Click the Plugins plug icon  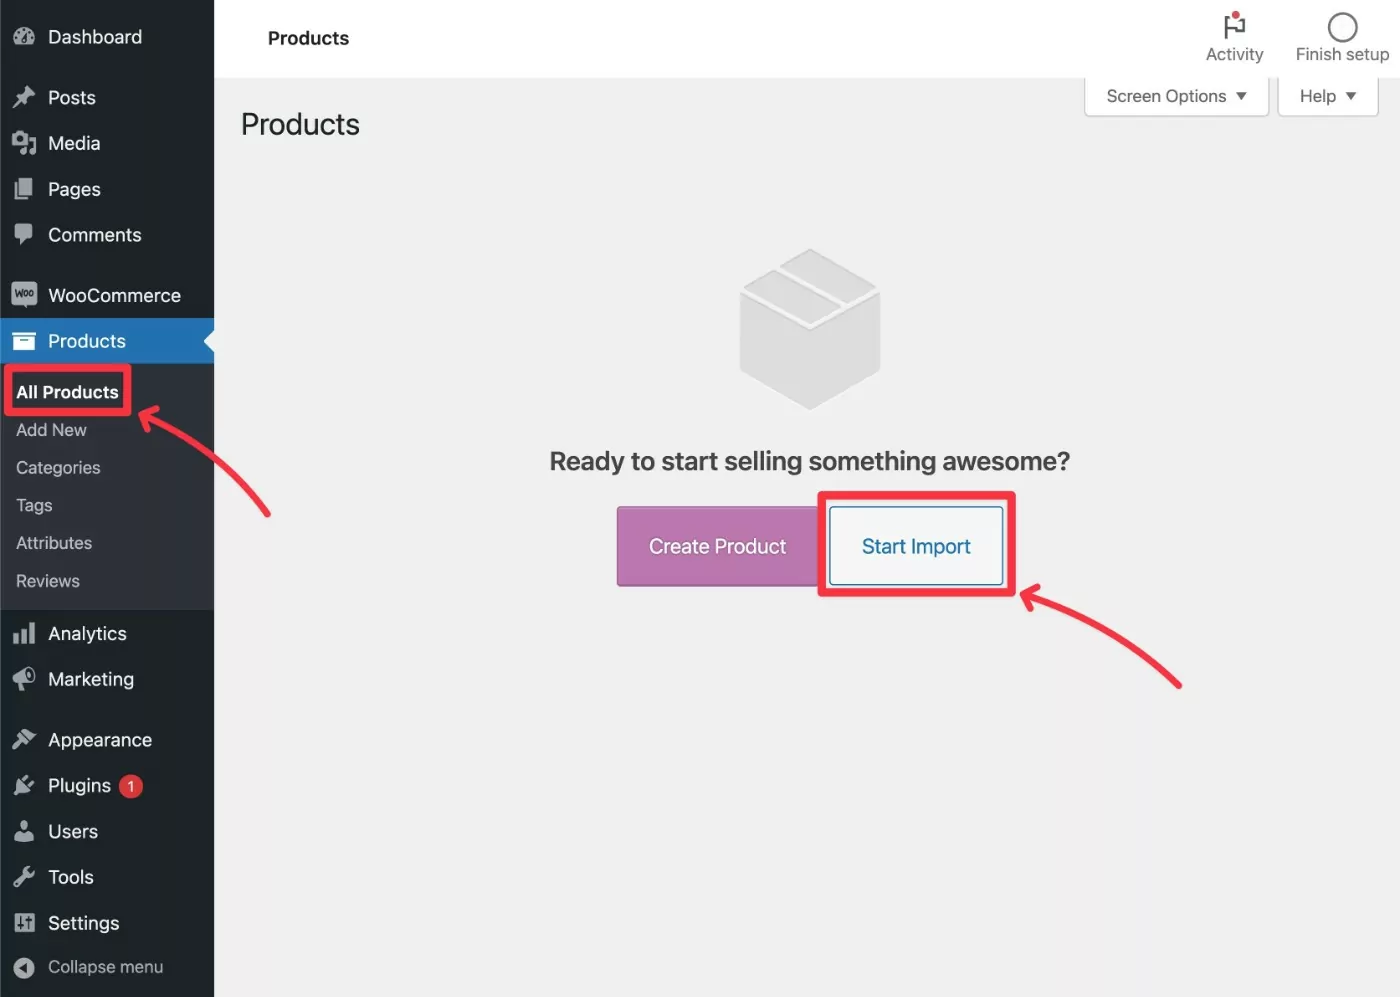[x=24, y=786]
